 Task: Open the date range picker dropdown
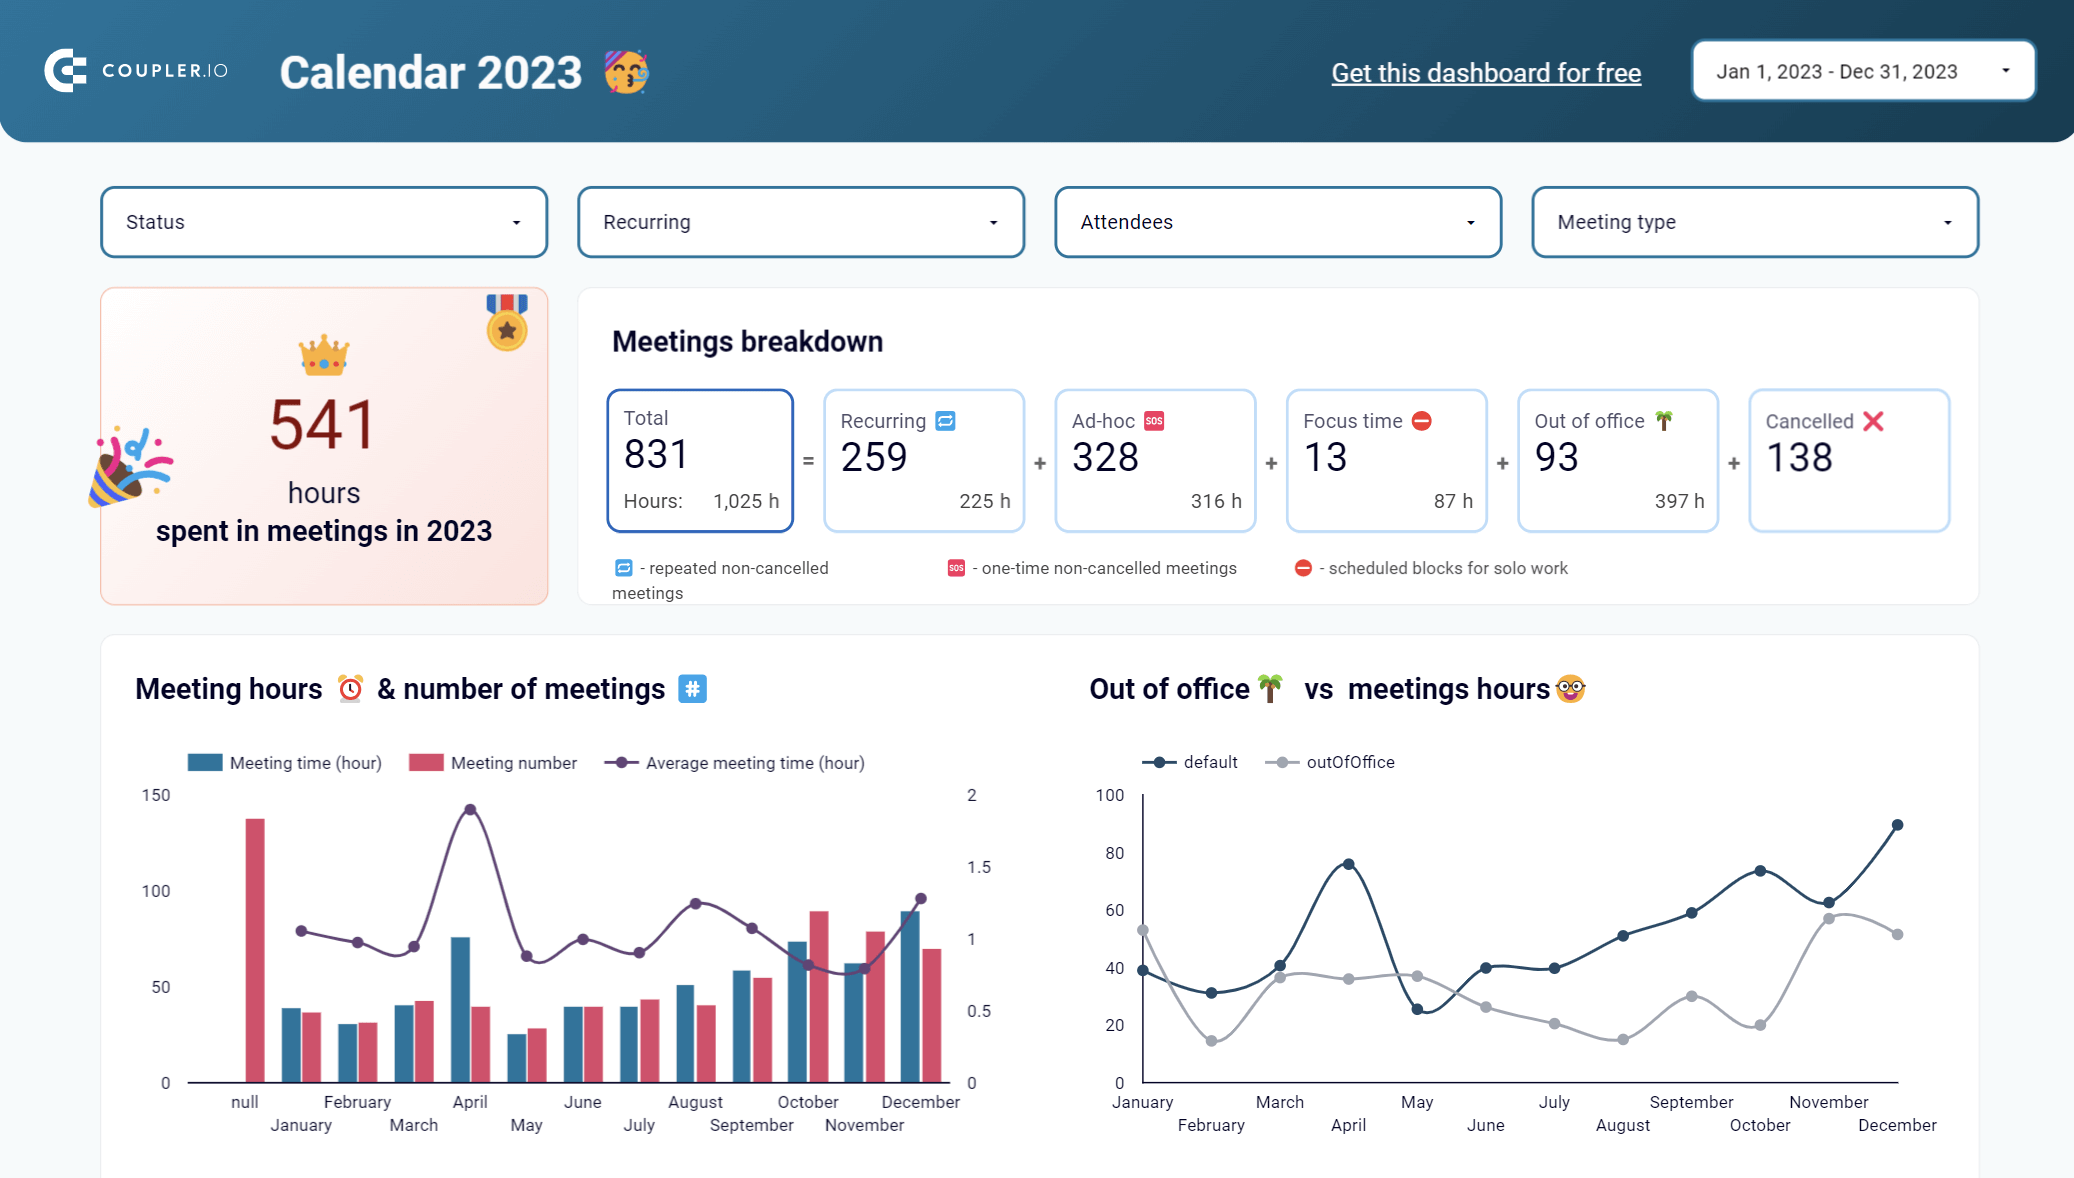1863,71
